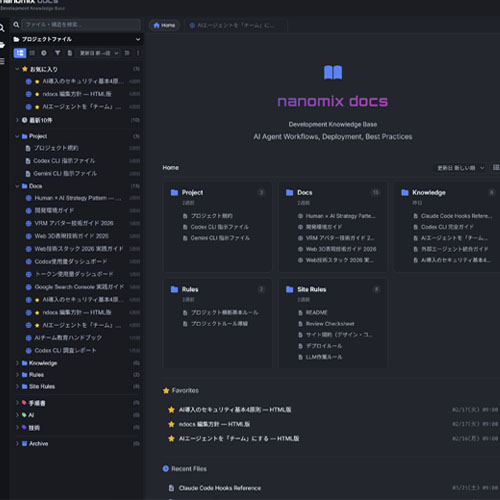Open AI導入のセキュリティ基本4原則 under Home Favorites
500x500 pixels.
pos(235,410)
